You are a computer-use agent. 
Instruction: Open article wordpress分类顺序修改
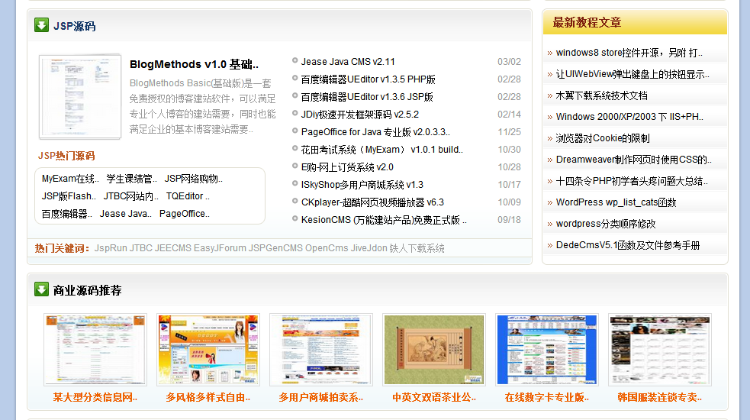point(606,224)
